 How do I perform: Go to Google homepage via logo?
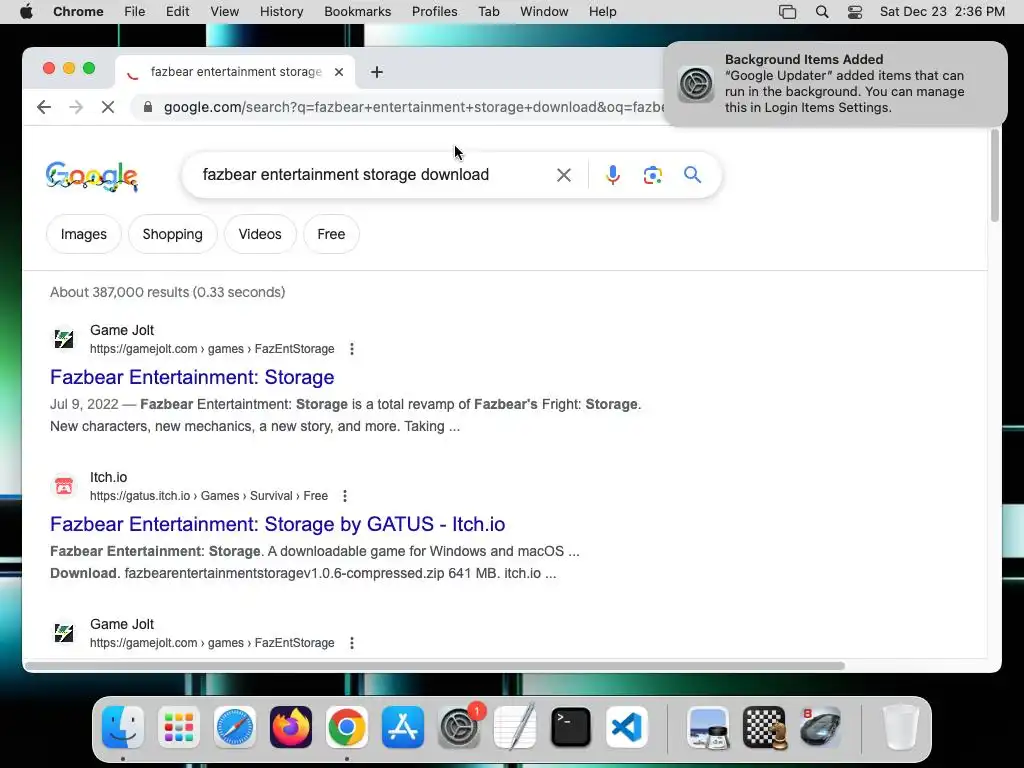click(91, 176)
